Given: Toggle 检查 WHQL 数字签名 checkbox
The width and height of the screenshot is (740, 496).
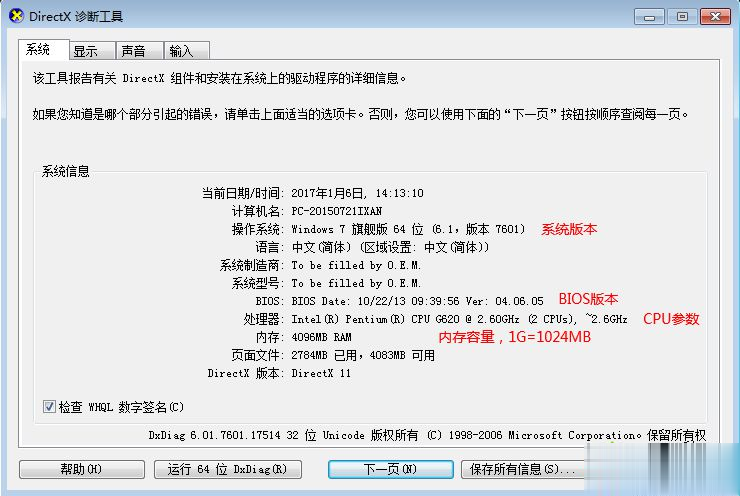Looking at the screenshot, I should [49, 406].
